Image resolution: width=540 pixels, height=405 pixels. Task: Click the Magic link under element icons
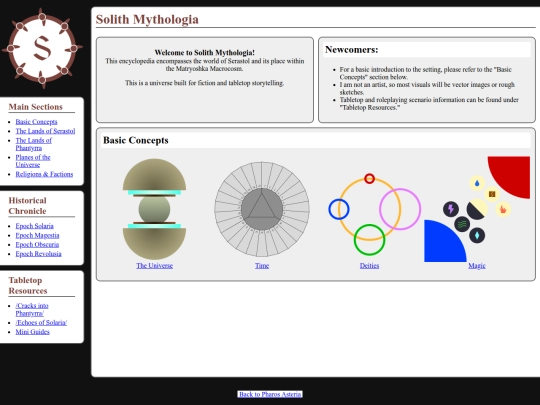pos(477,266)
